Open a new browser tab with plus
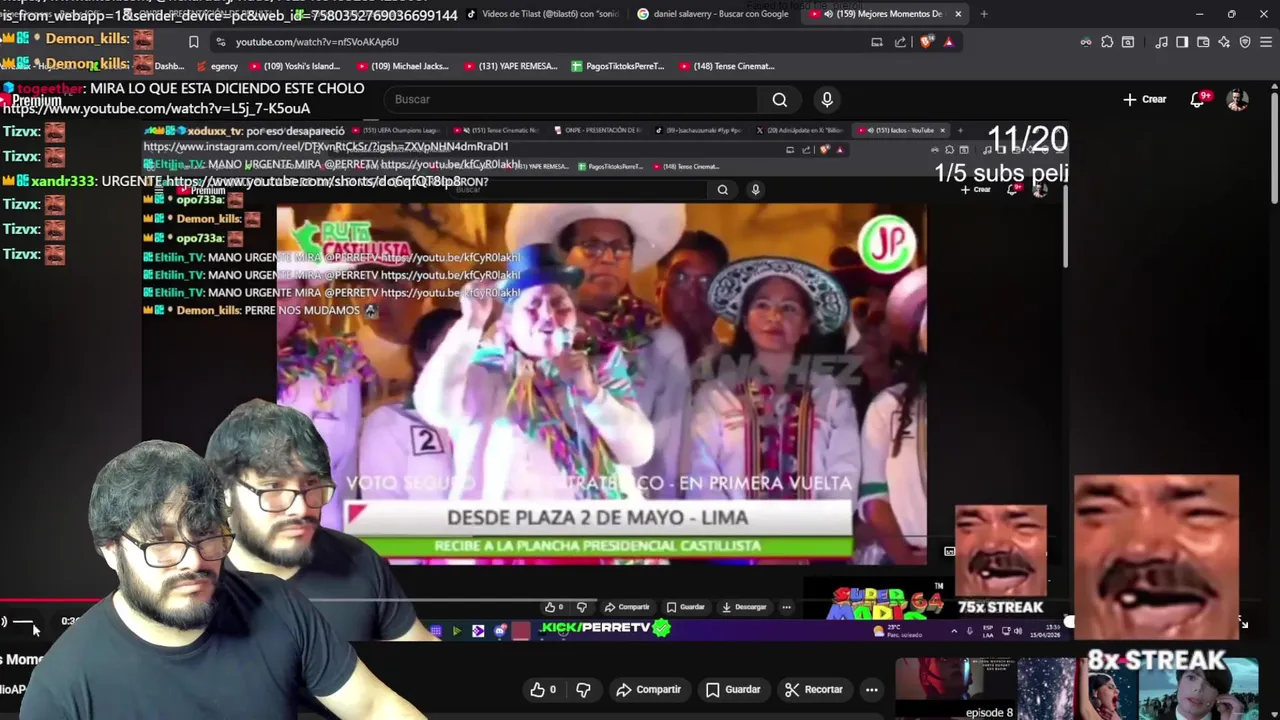The image size is (1280, 720). coord(984,14)
